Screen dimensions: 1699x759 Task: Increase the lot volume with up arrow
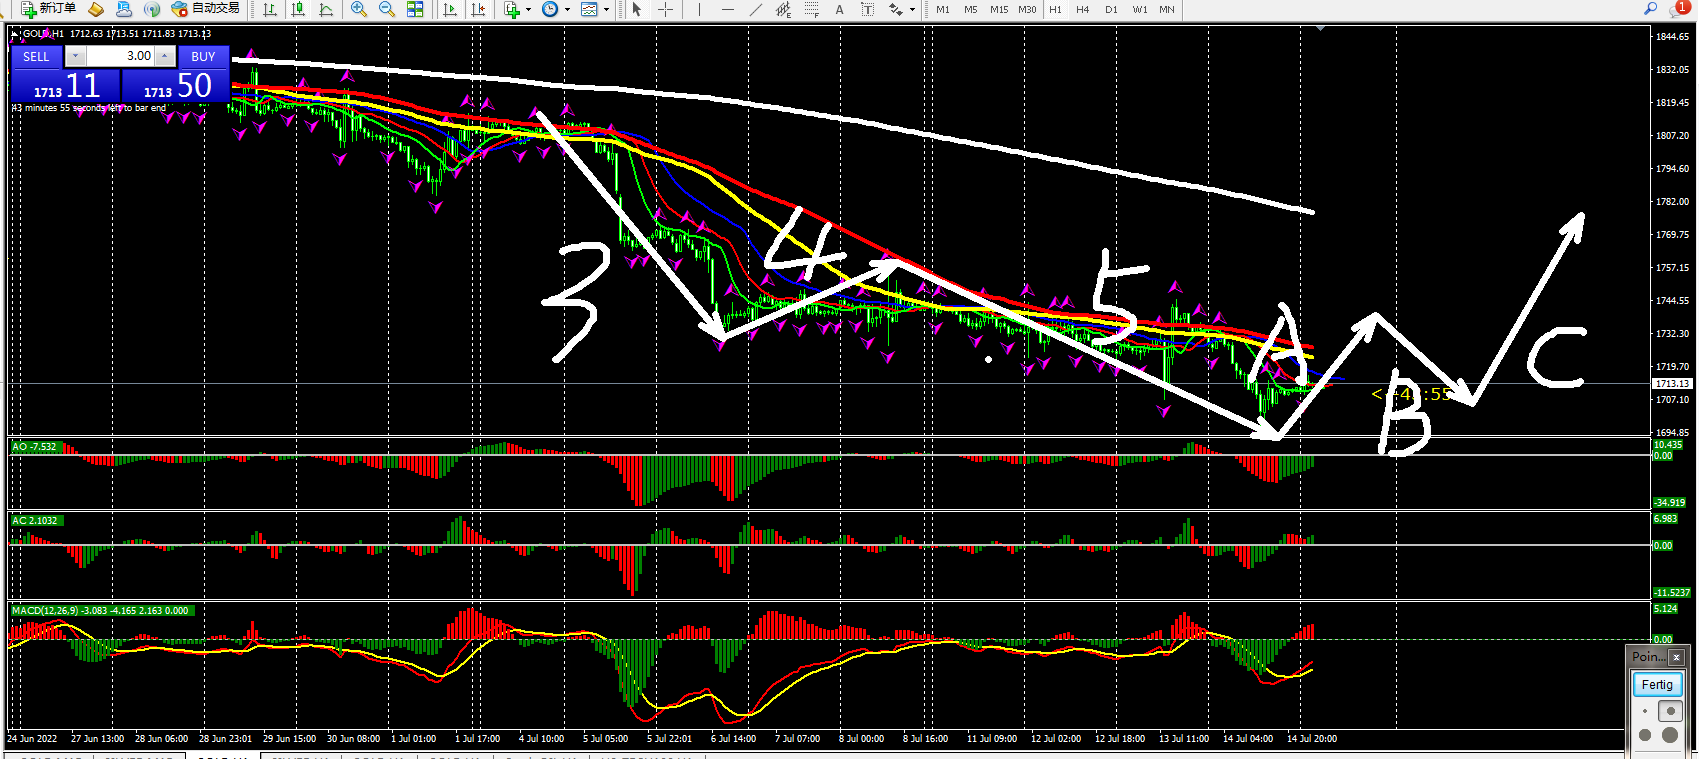tap(164, 57)
